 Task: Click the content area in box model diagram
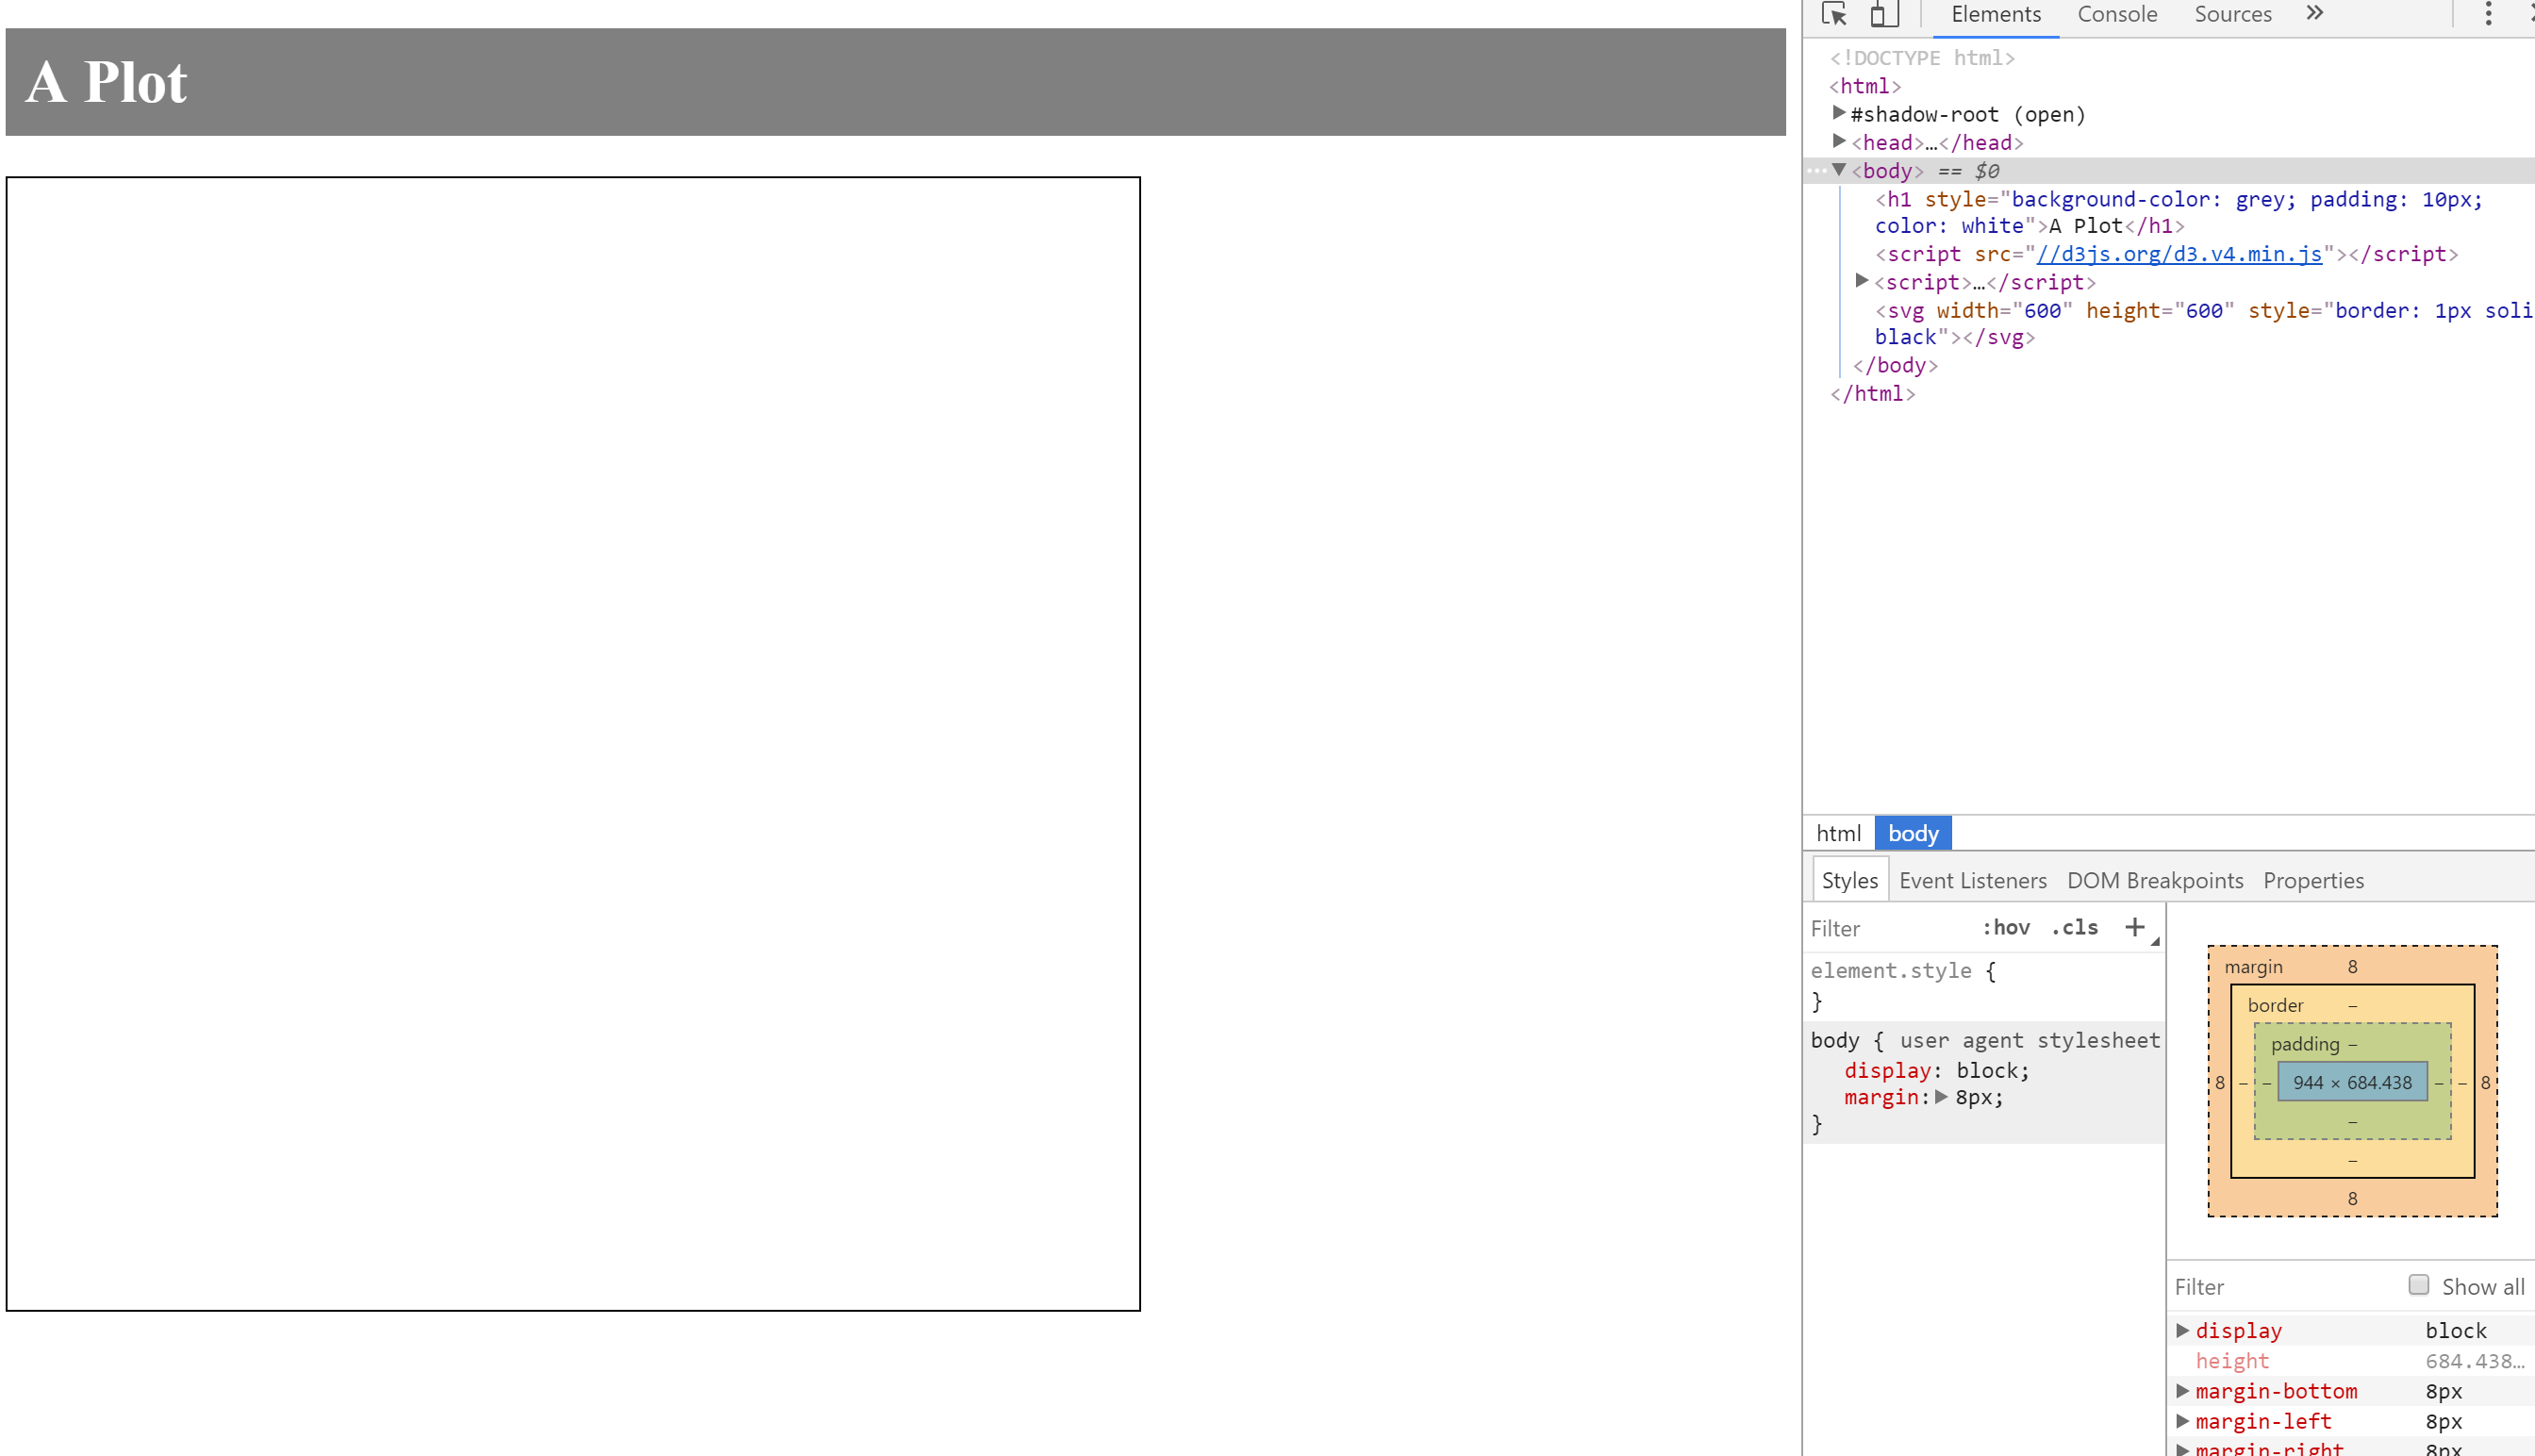pyautogui.click(x=2353, y=1082)
